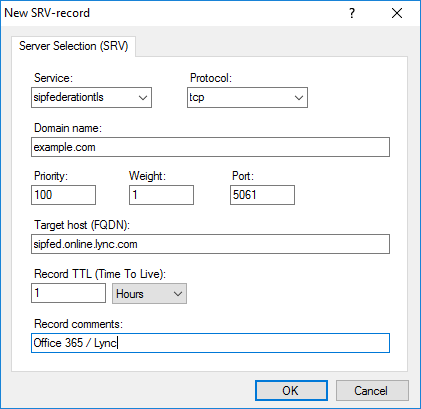Expand the Service dropdown arrow
Image resolution: width=421 pixels, height=409 pixels.
(x=143, y=98)
